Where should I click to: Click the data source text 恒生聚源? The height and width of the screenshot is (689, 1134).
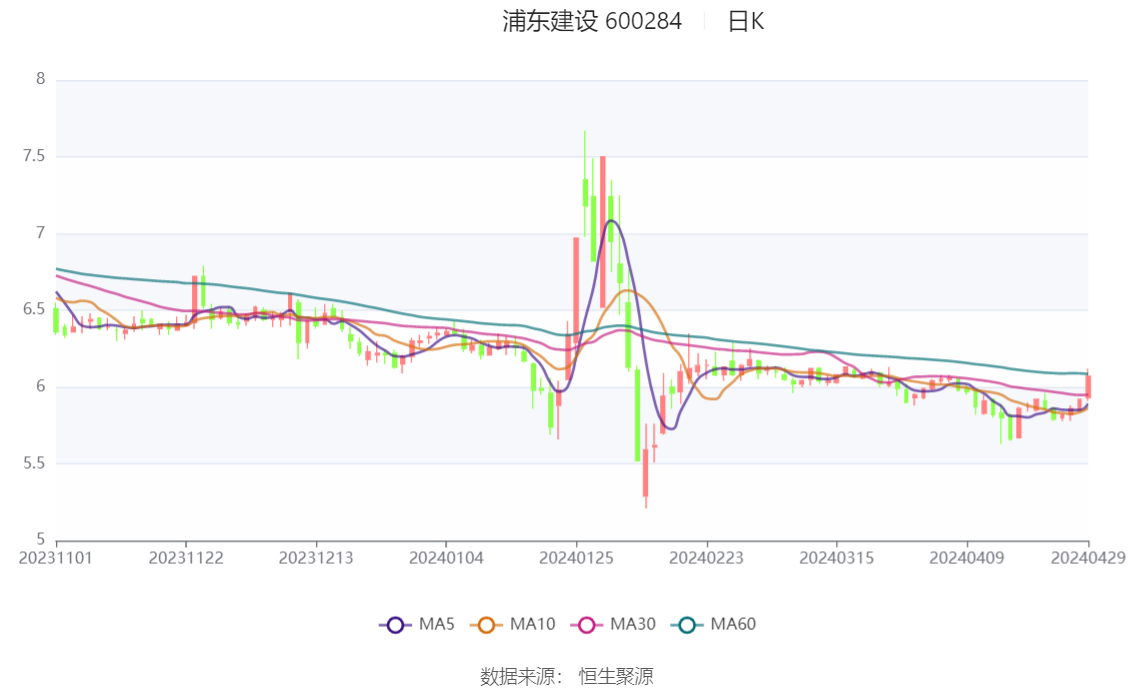click(x=616, y=677)
